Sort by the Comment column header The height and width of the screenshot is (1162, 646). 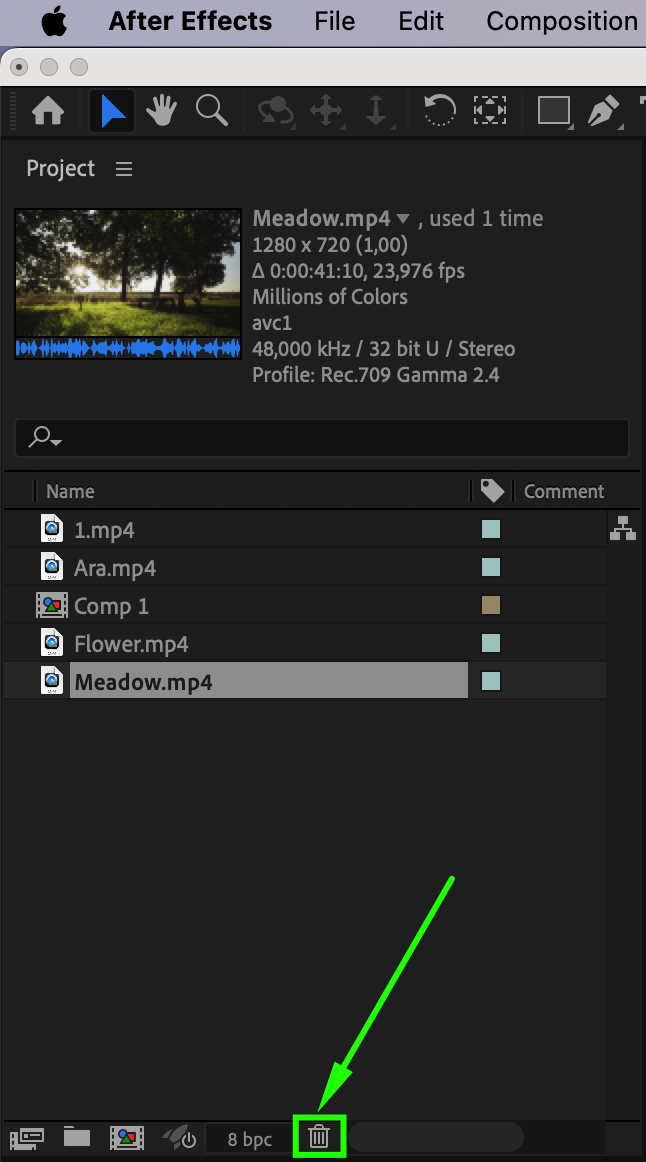point(564,491)
